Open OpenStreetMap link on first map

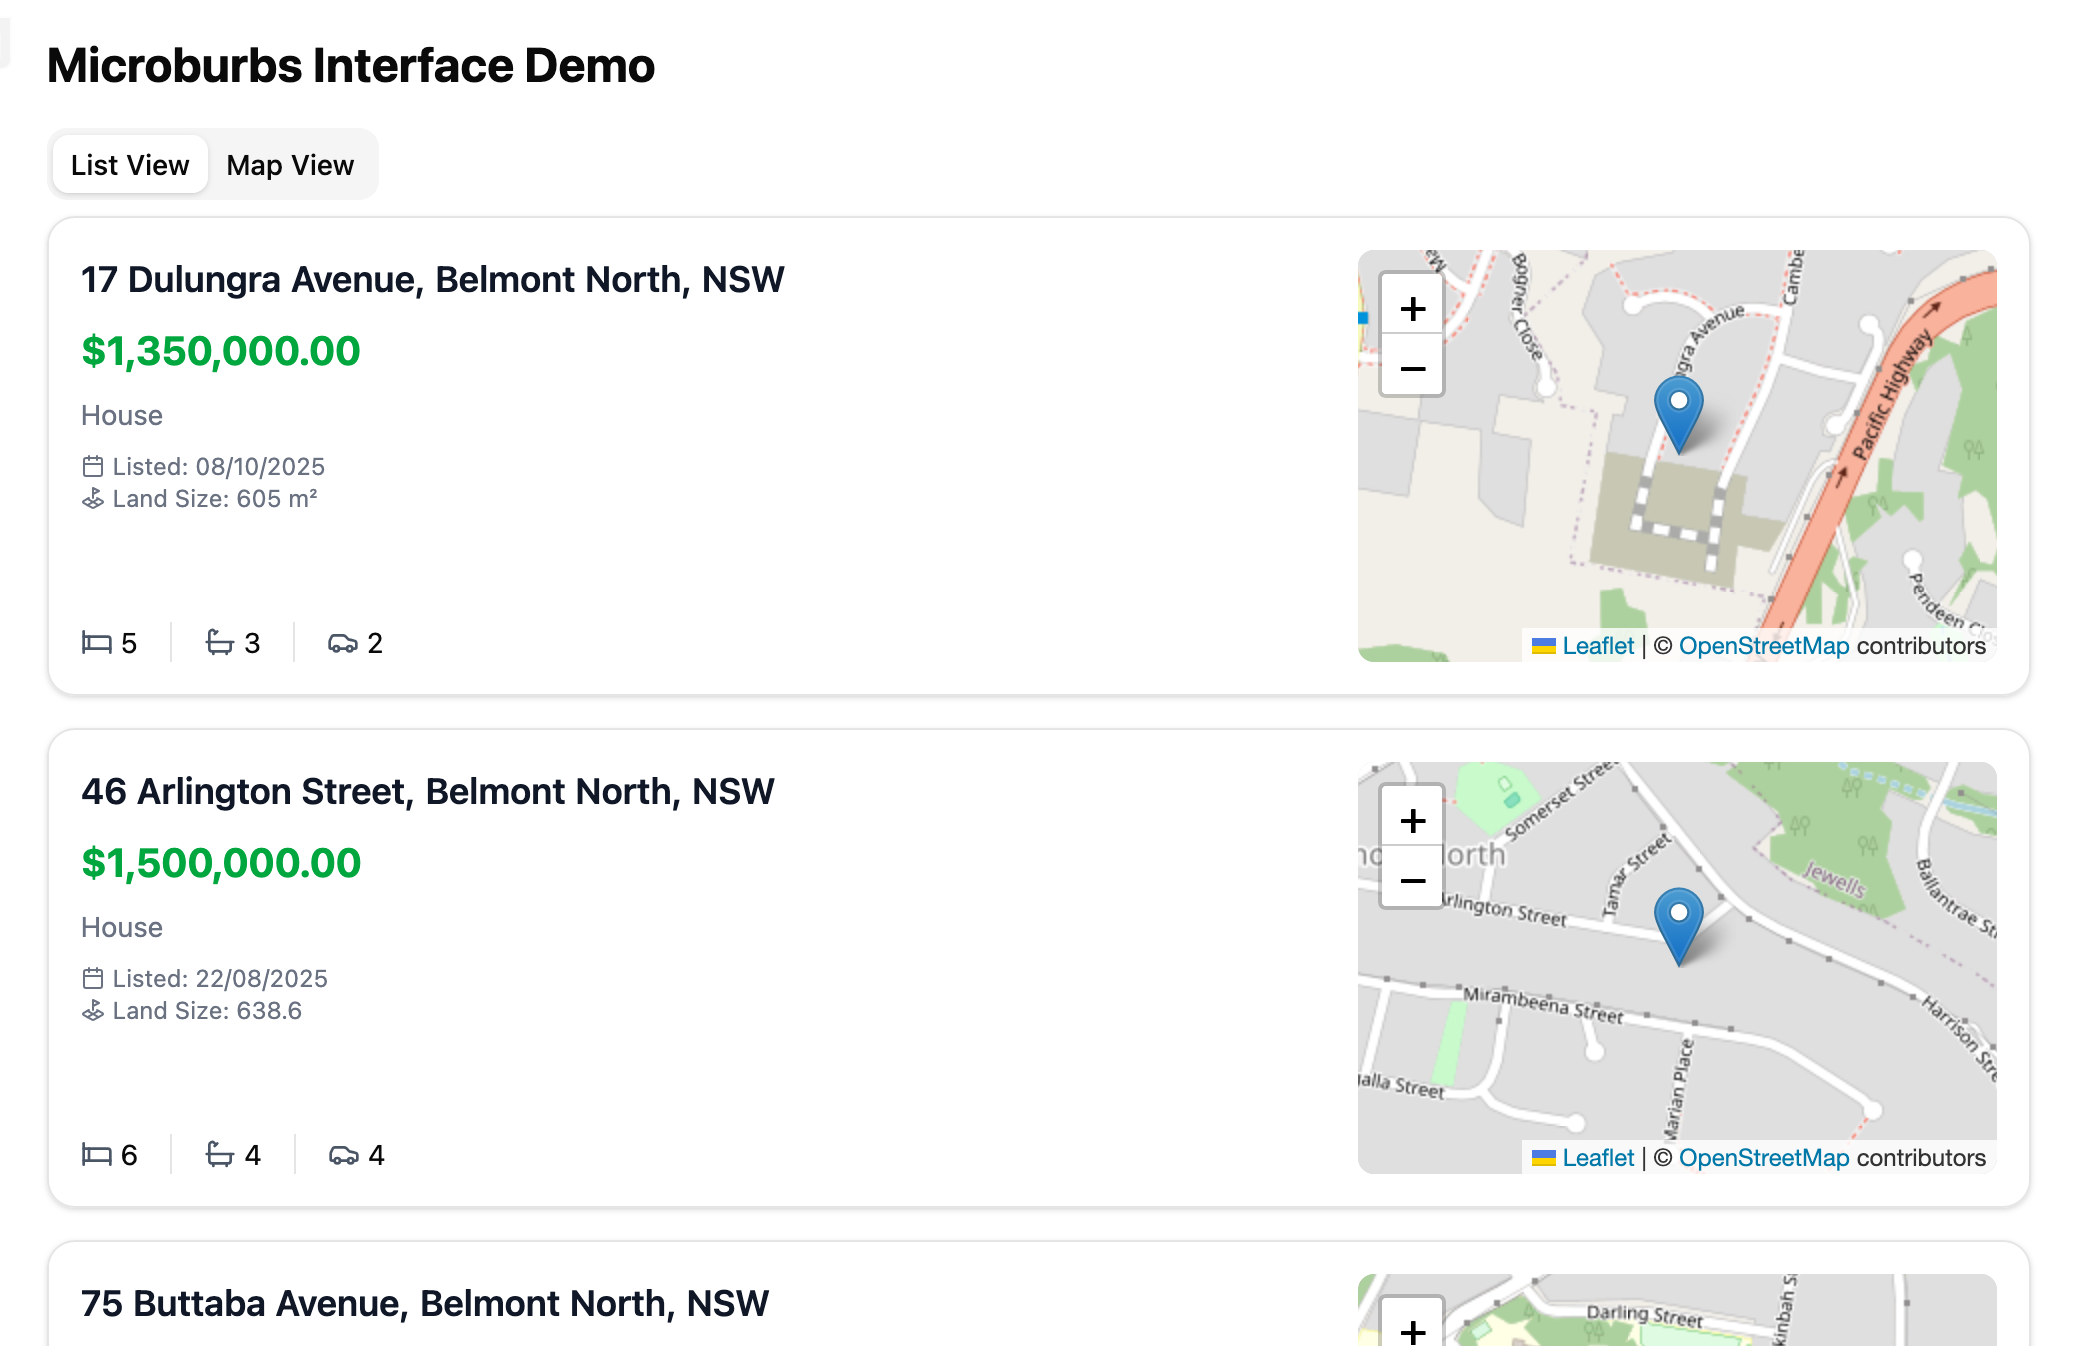coord(1763,646)
